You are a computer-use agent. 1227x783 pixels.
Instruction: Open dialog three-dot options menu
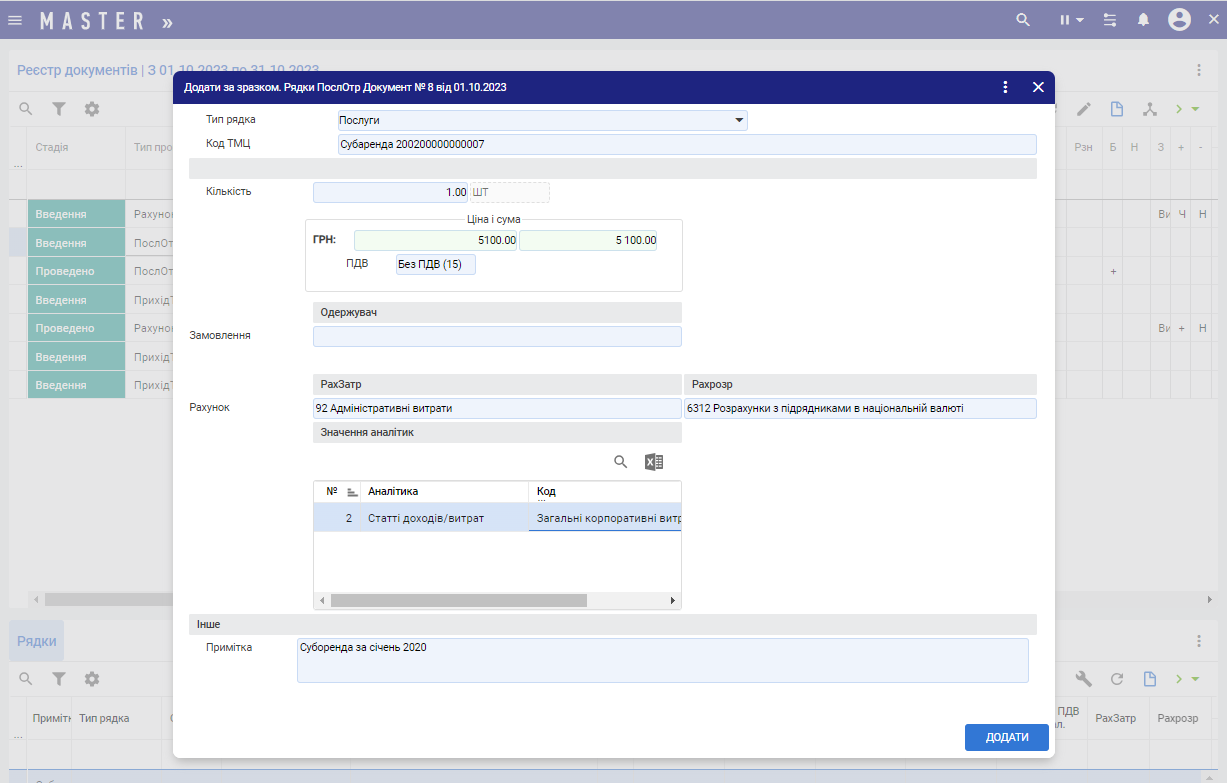pyautogui.click(x=1005, y=87)
